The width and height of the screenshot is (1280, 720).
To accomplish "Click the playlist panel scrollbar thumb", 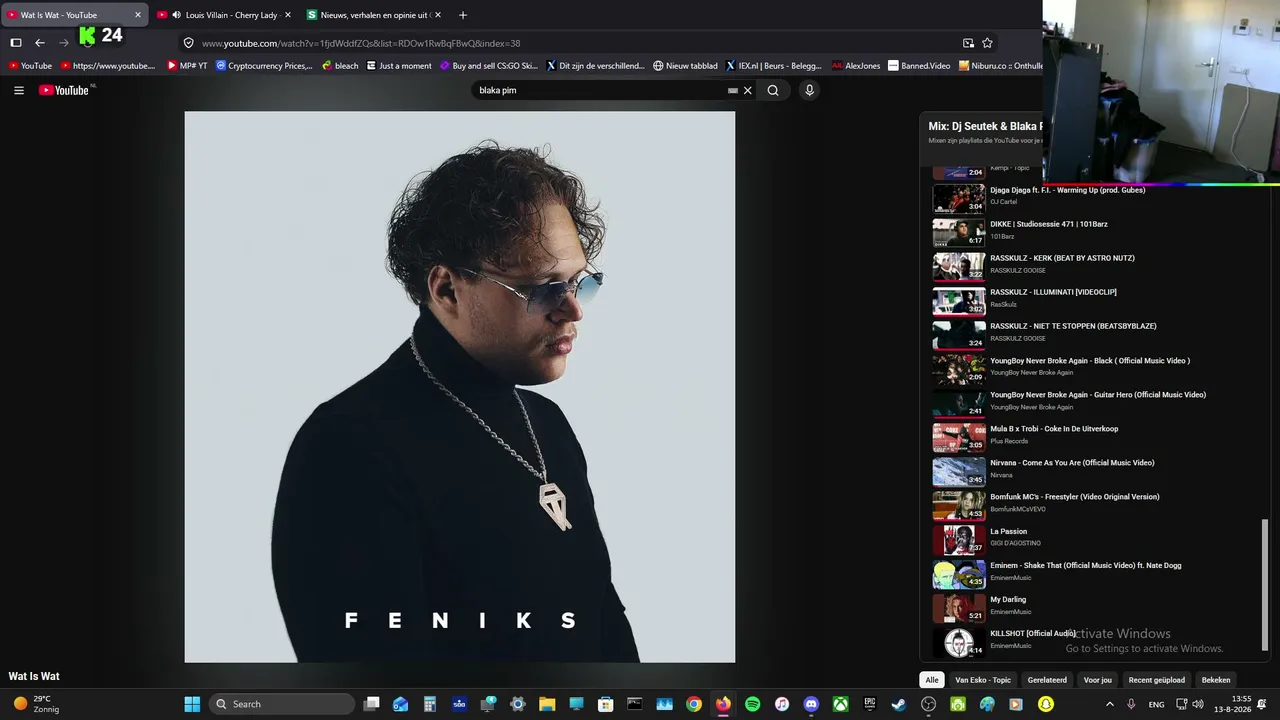I will coord(1264,584).
